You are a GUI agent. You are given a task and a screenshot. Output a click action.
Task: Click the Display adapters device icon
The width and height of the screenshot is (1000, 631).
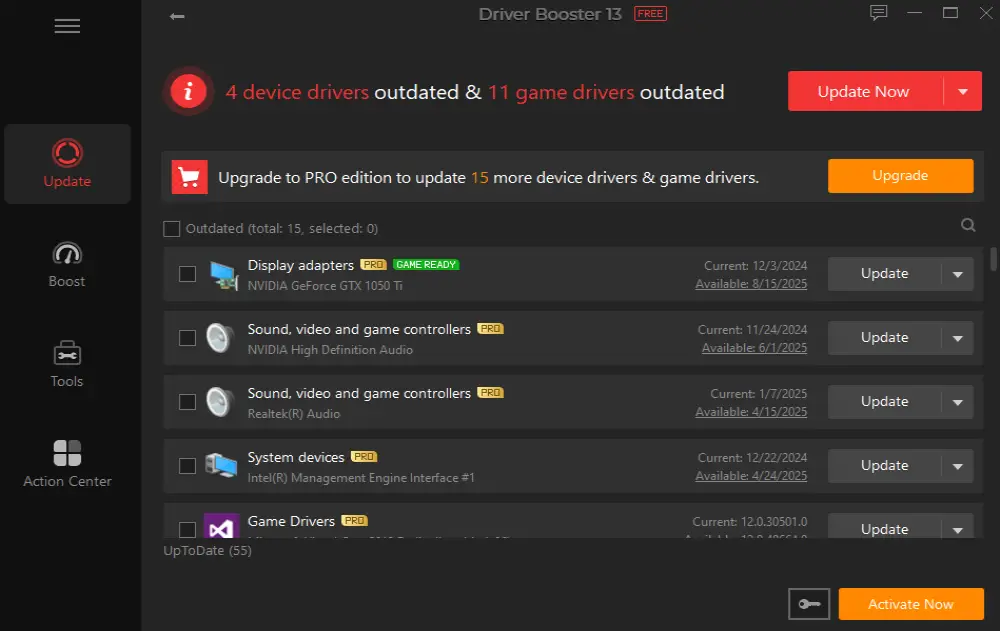[x=224, y=275]
